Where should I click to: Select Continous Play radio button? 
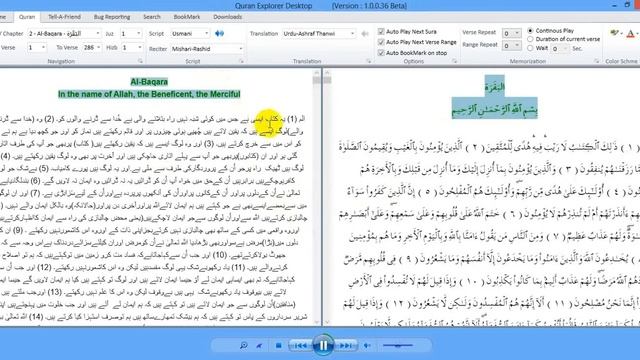530,31
